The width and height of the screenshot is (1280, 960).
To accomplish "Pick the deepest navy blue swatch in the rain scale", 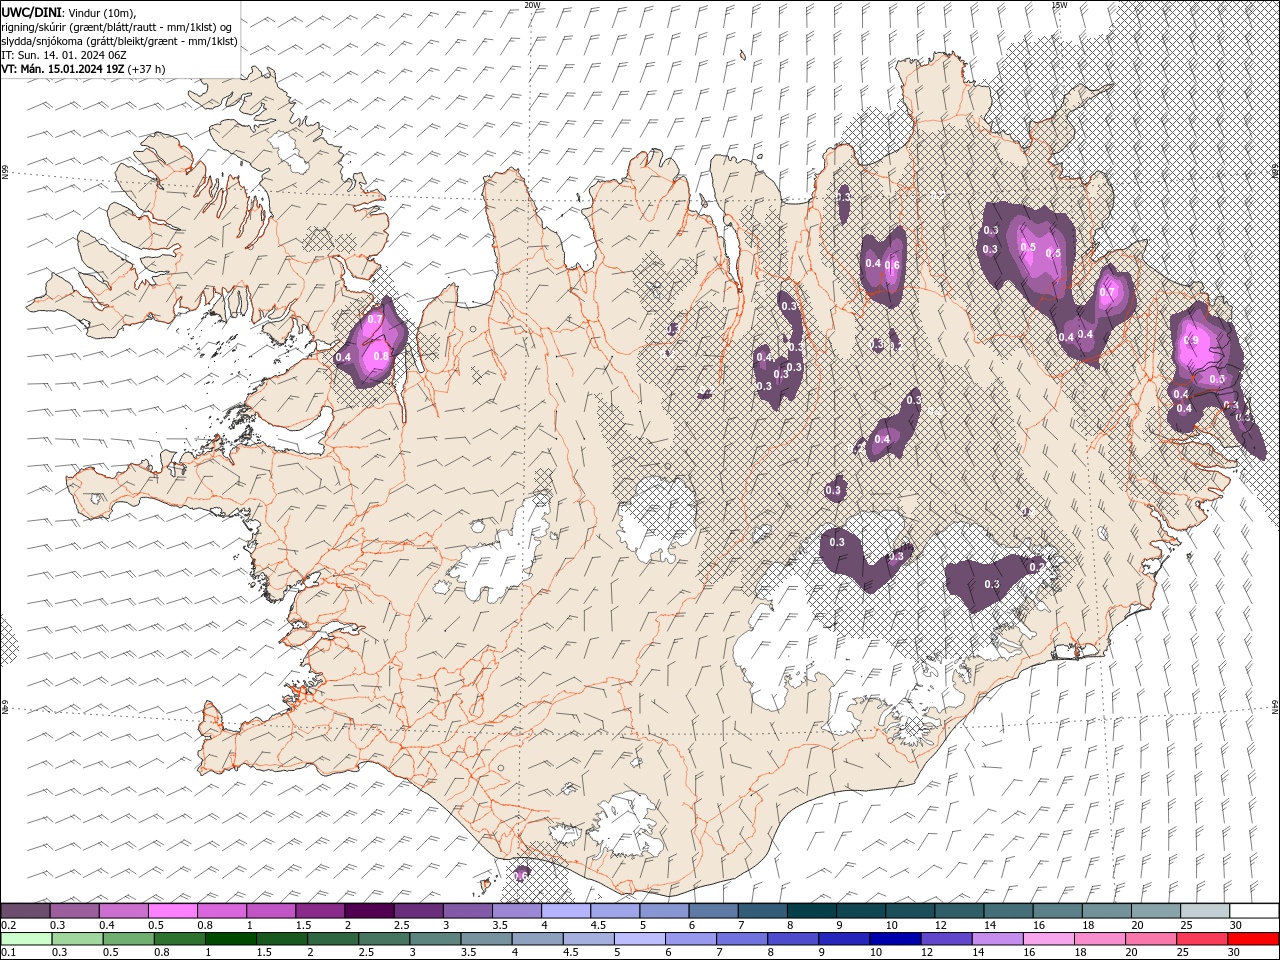I will pos(895,939).
